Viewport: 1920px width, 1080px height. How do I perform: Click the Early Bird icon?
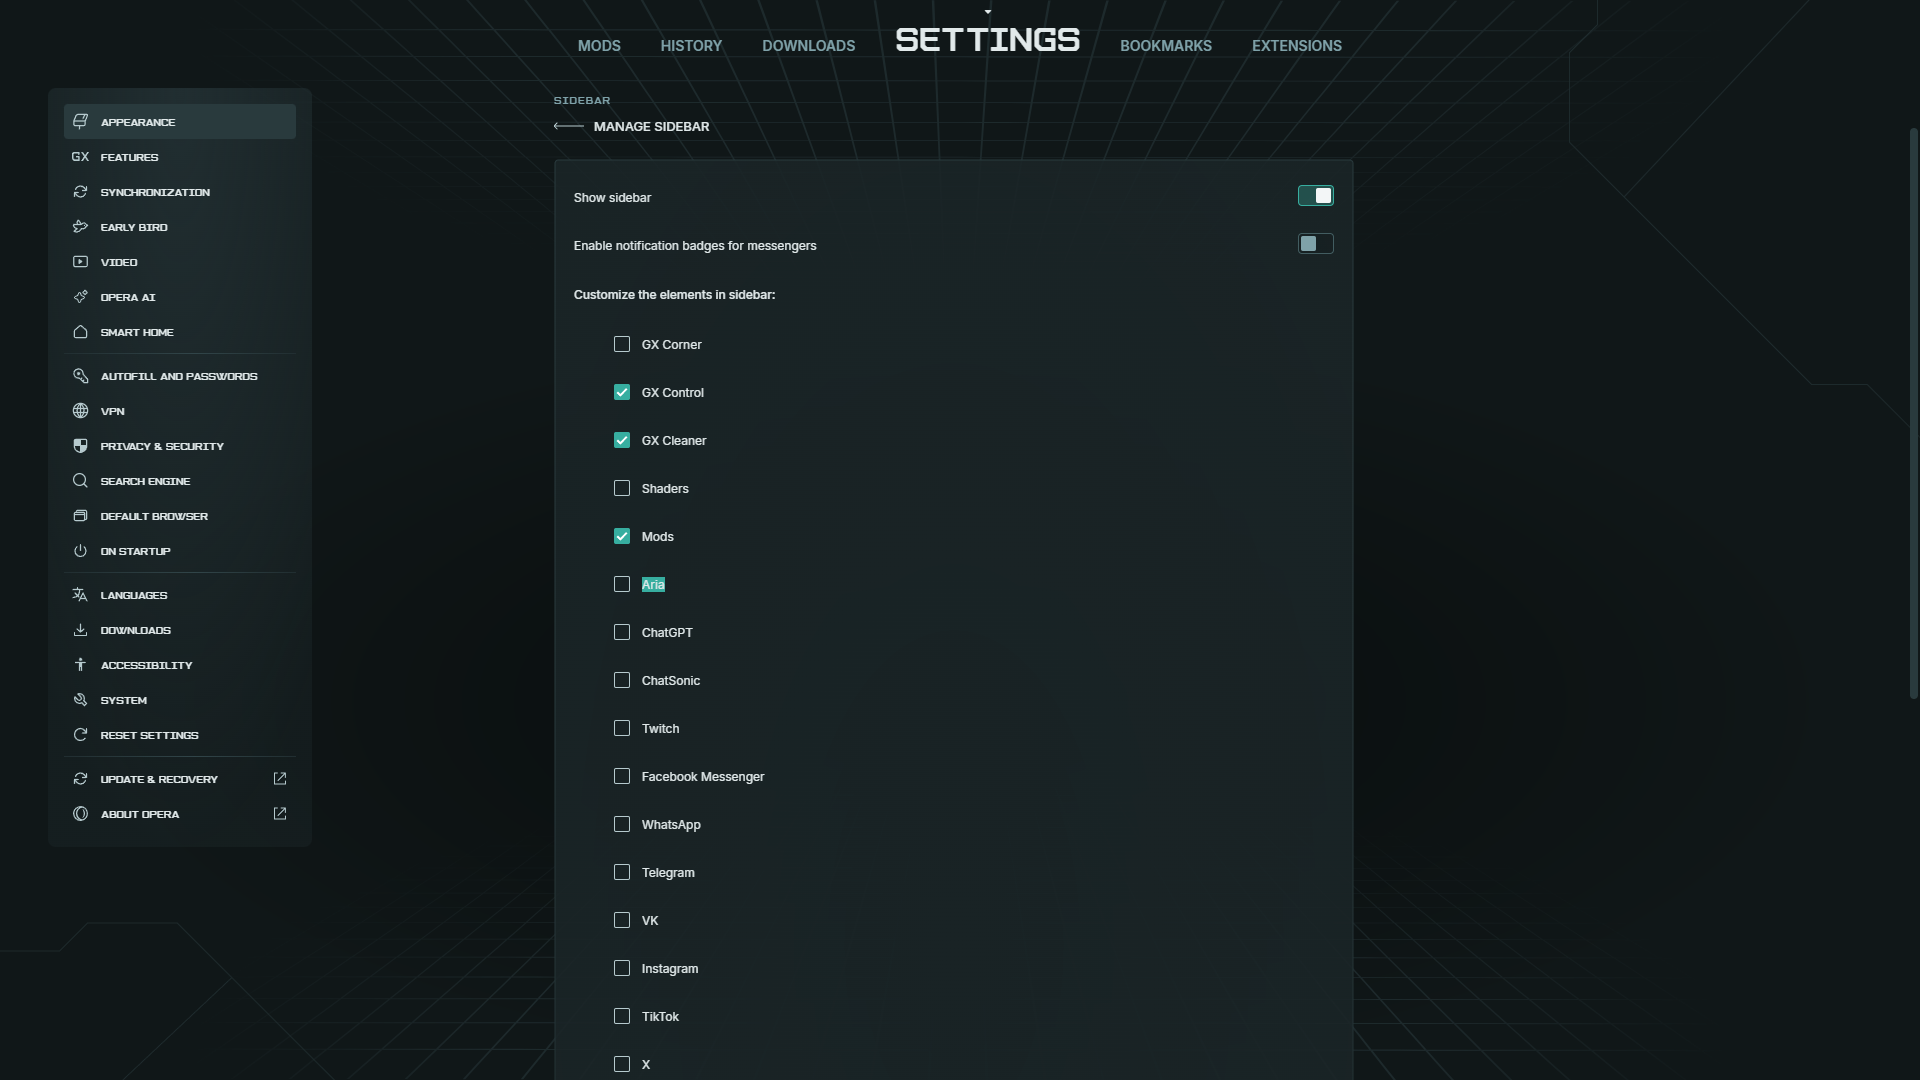coord(80,227)
